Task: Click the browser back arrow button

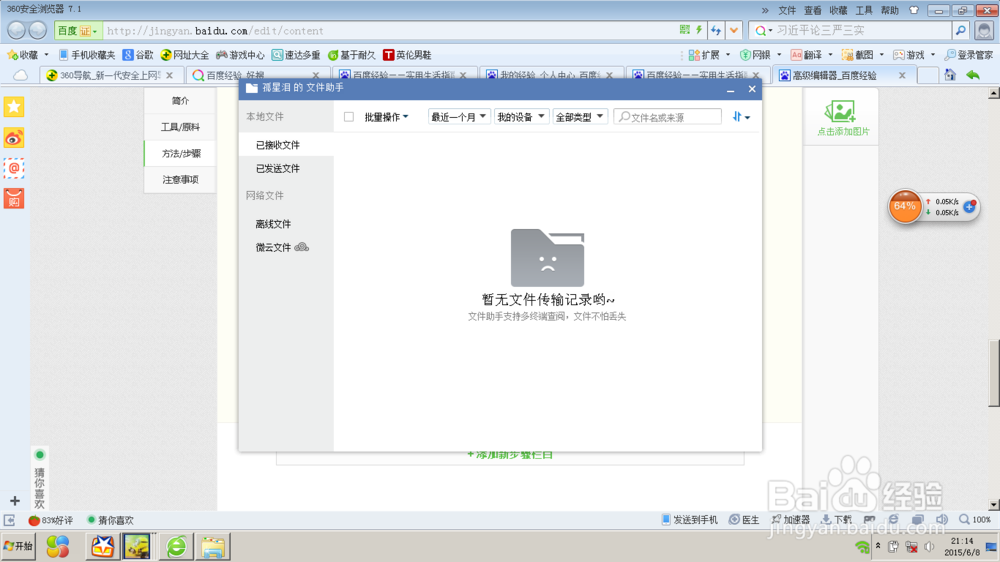Action: click(x=17, y=30)
